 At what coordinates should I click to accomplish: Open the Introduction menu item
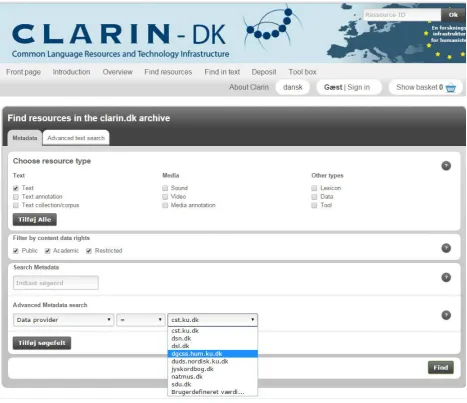point(71,72)
